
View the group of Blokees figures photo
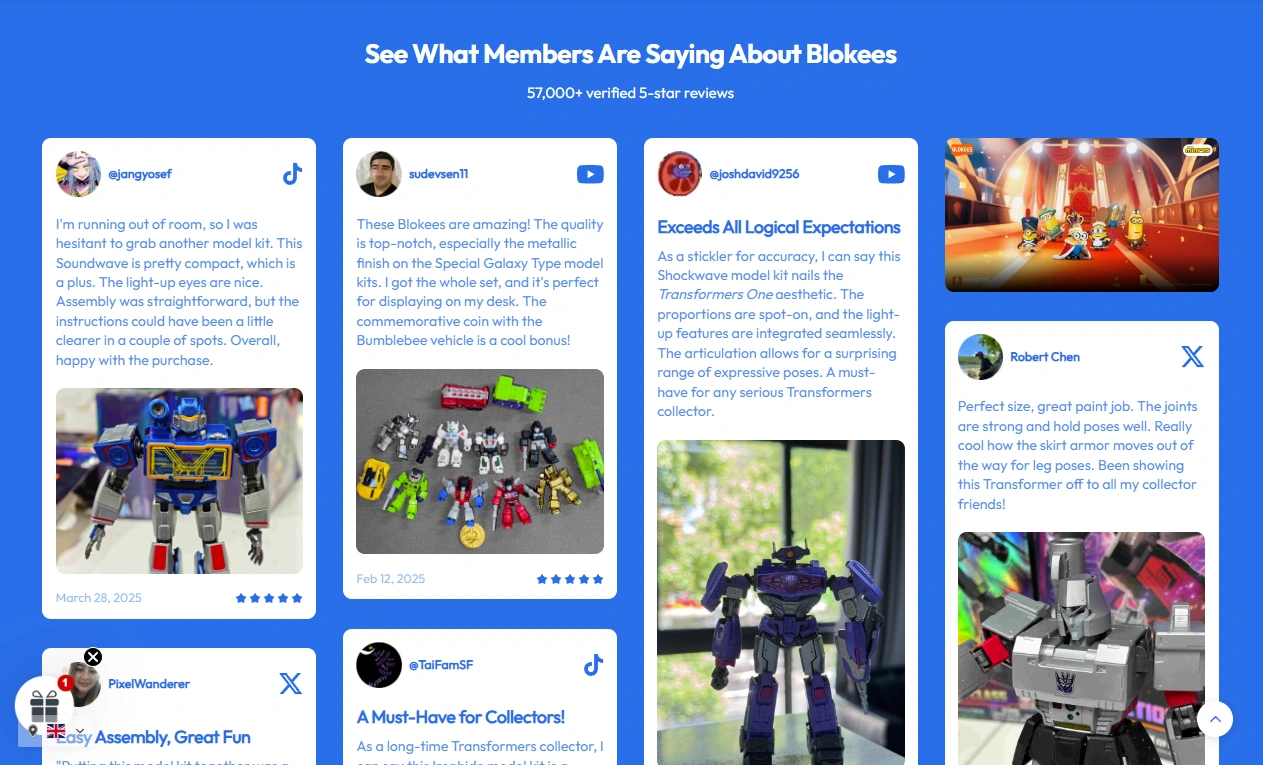click(480, 461)
